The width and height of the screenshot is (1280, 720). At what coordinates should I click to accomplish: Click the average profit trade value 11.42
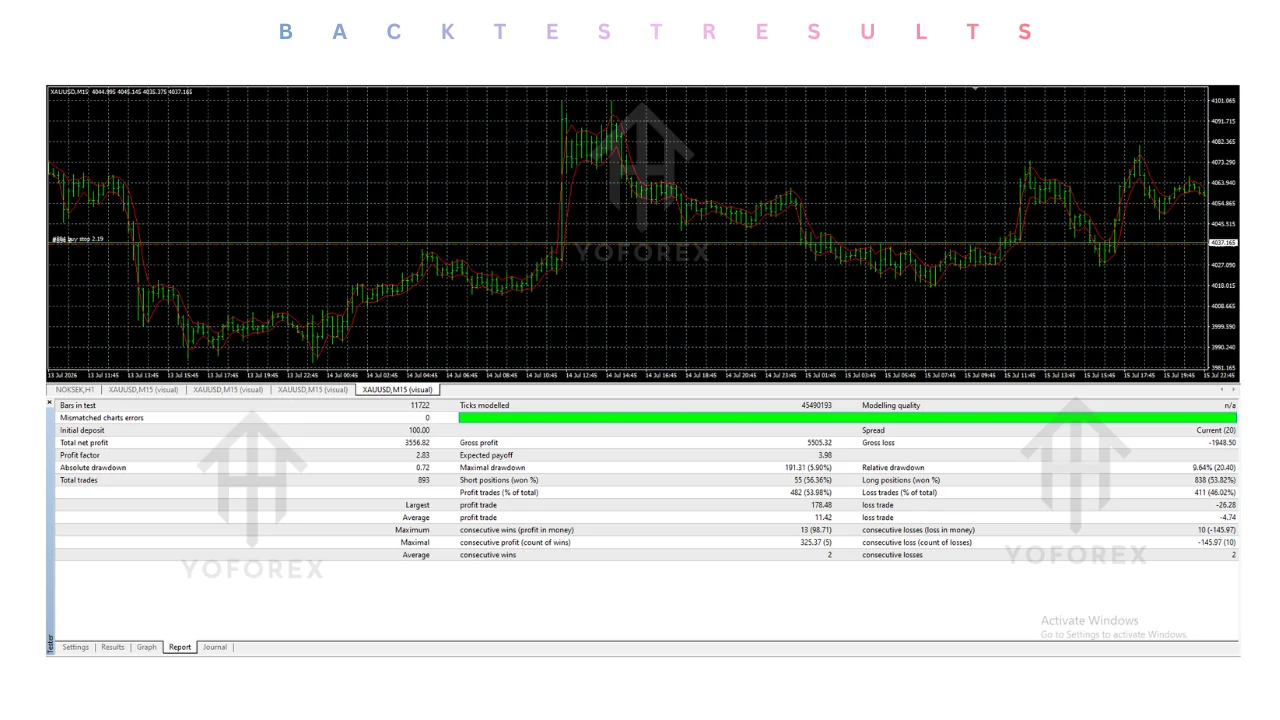824,518
